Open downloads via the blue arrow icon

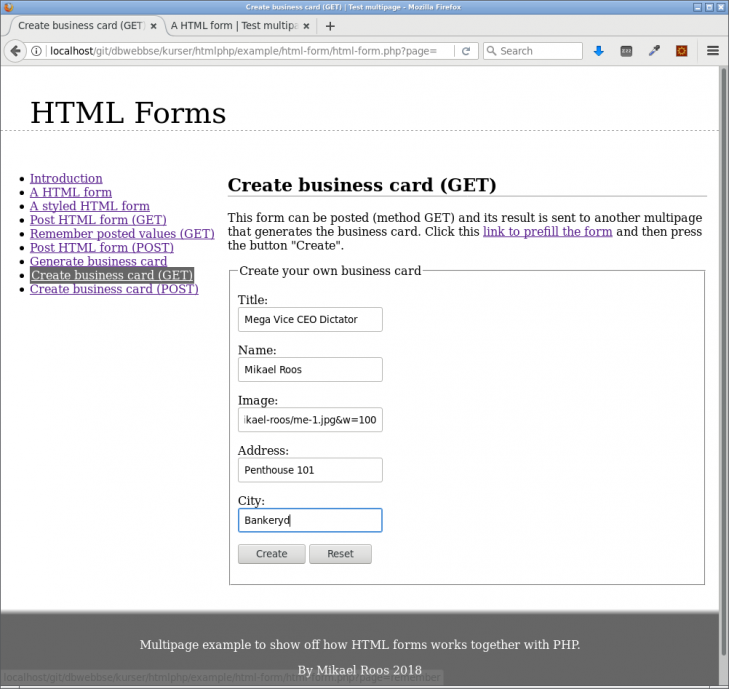click(x=599, y=51)
